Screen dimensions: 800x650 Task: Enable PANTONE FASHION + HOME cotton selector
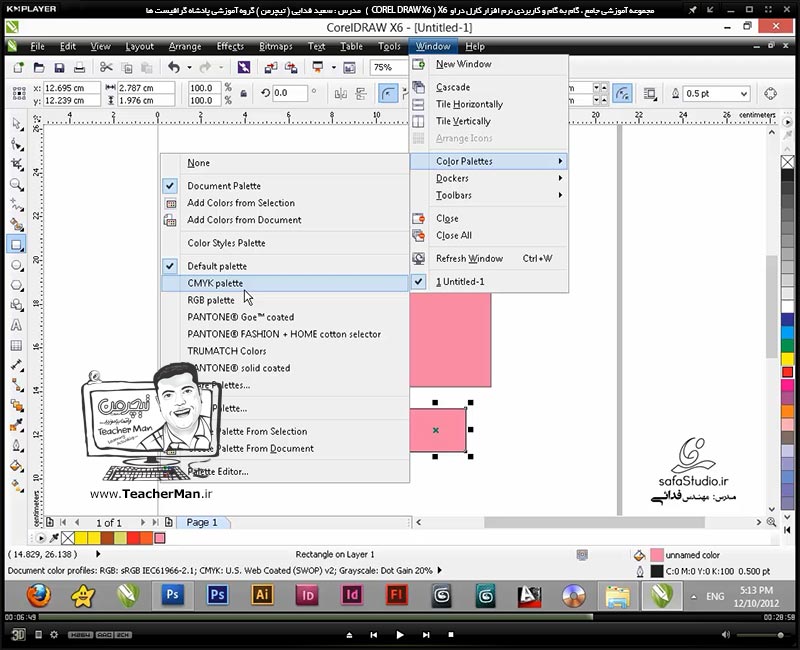pos(285,334)
